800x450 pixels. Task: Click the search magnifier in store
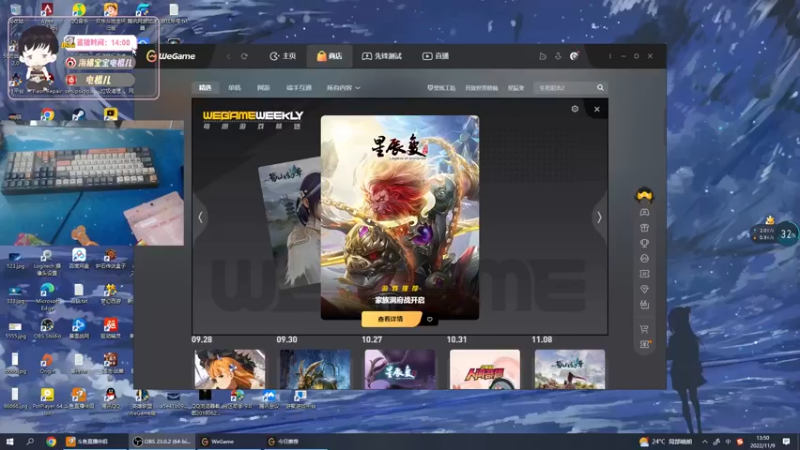point(601,88)
